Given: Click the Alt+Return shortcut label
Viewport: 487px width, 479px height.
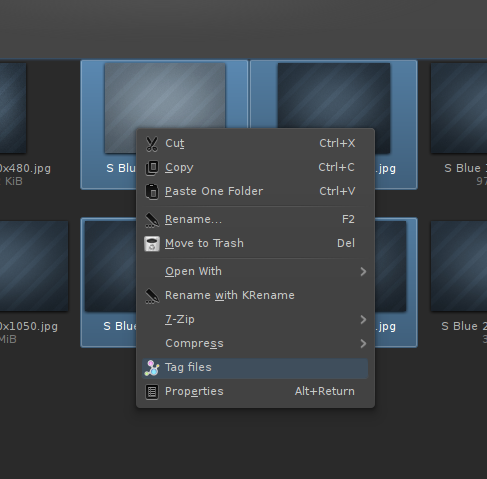Looking at the screenshot, I should tap(325, 391).
